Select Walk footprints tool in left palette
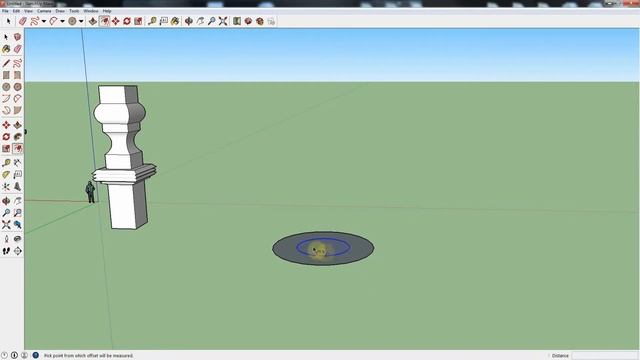 (x=6, y=251)
